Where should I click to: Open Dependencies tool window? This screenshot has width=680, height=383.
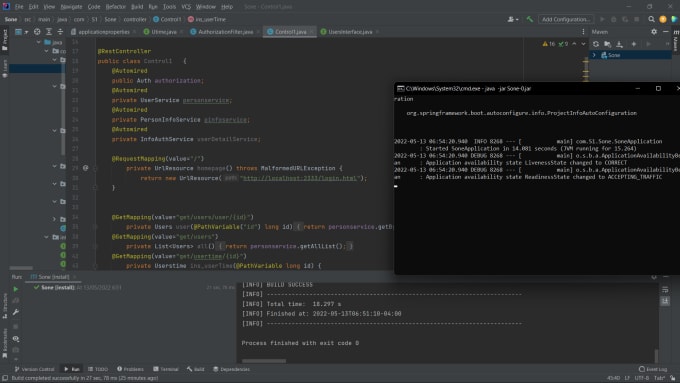(x=232, y=369)
